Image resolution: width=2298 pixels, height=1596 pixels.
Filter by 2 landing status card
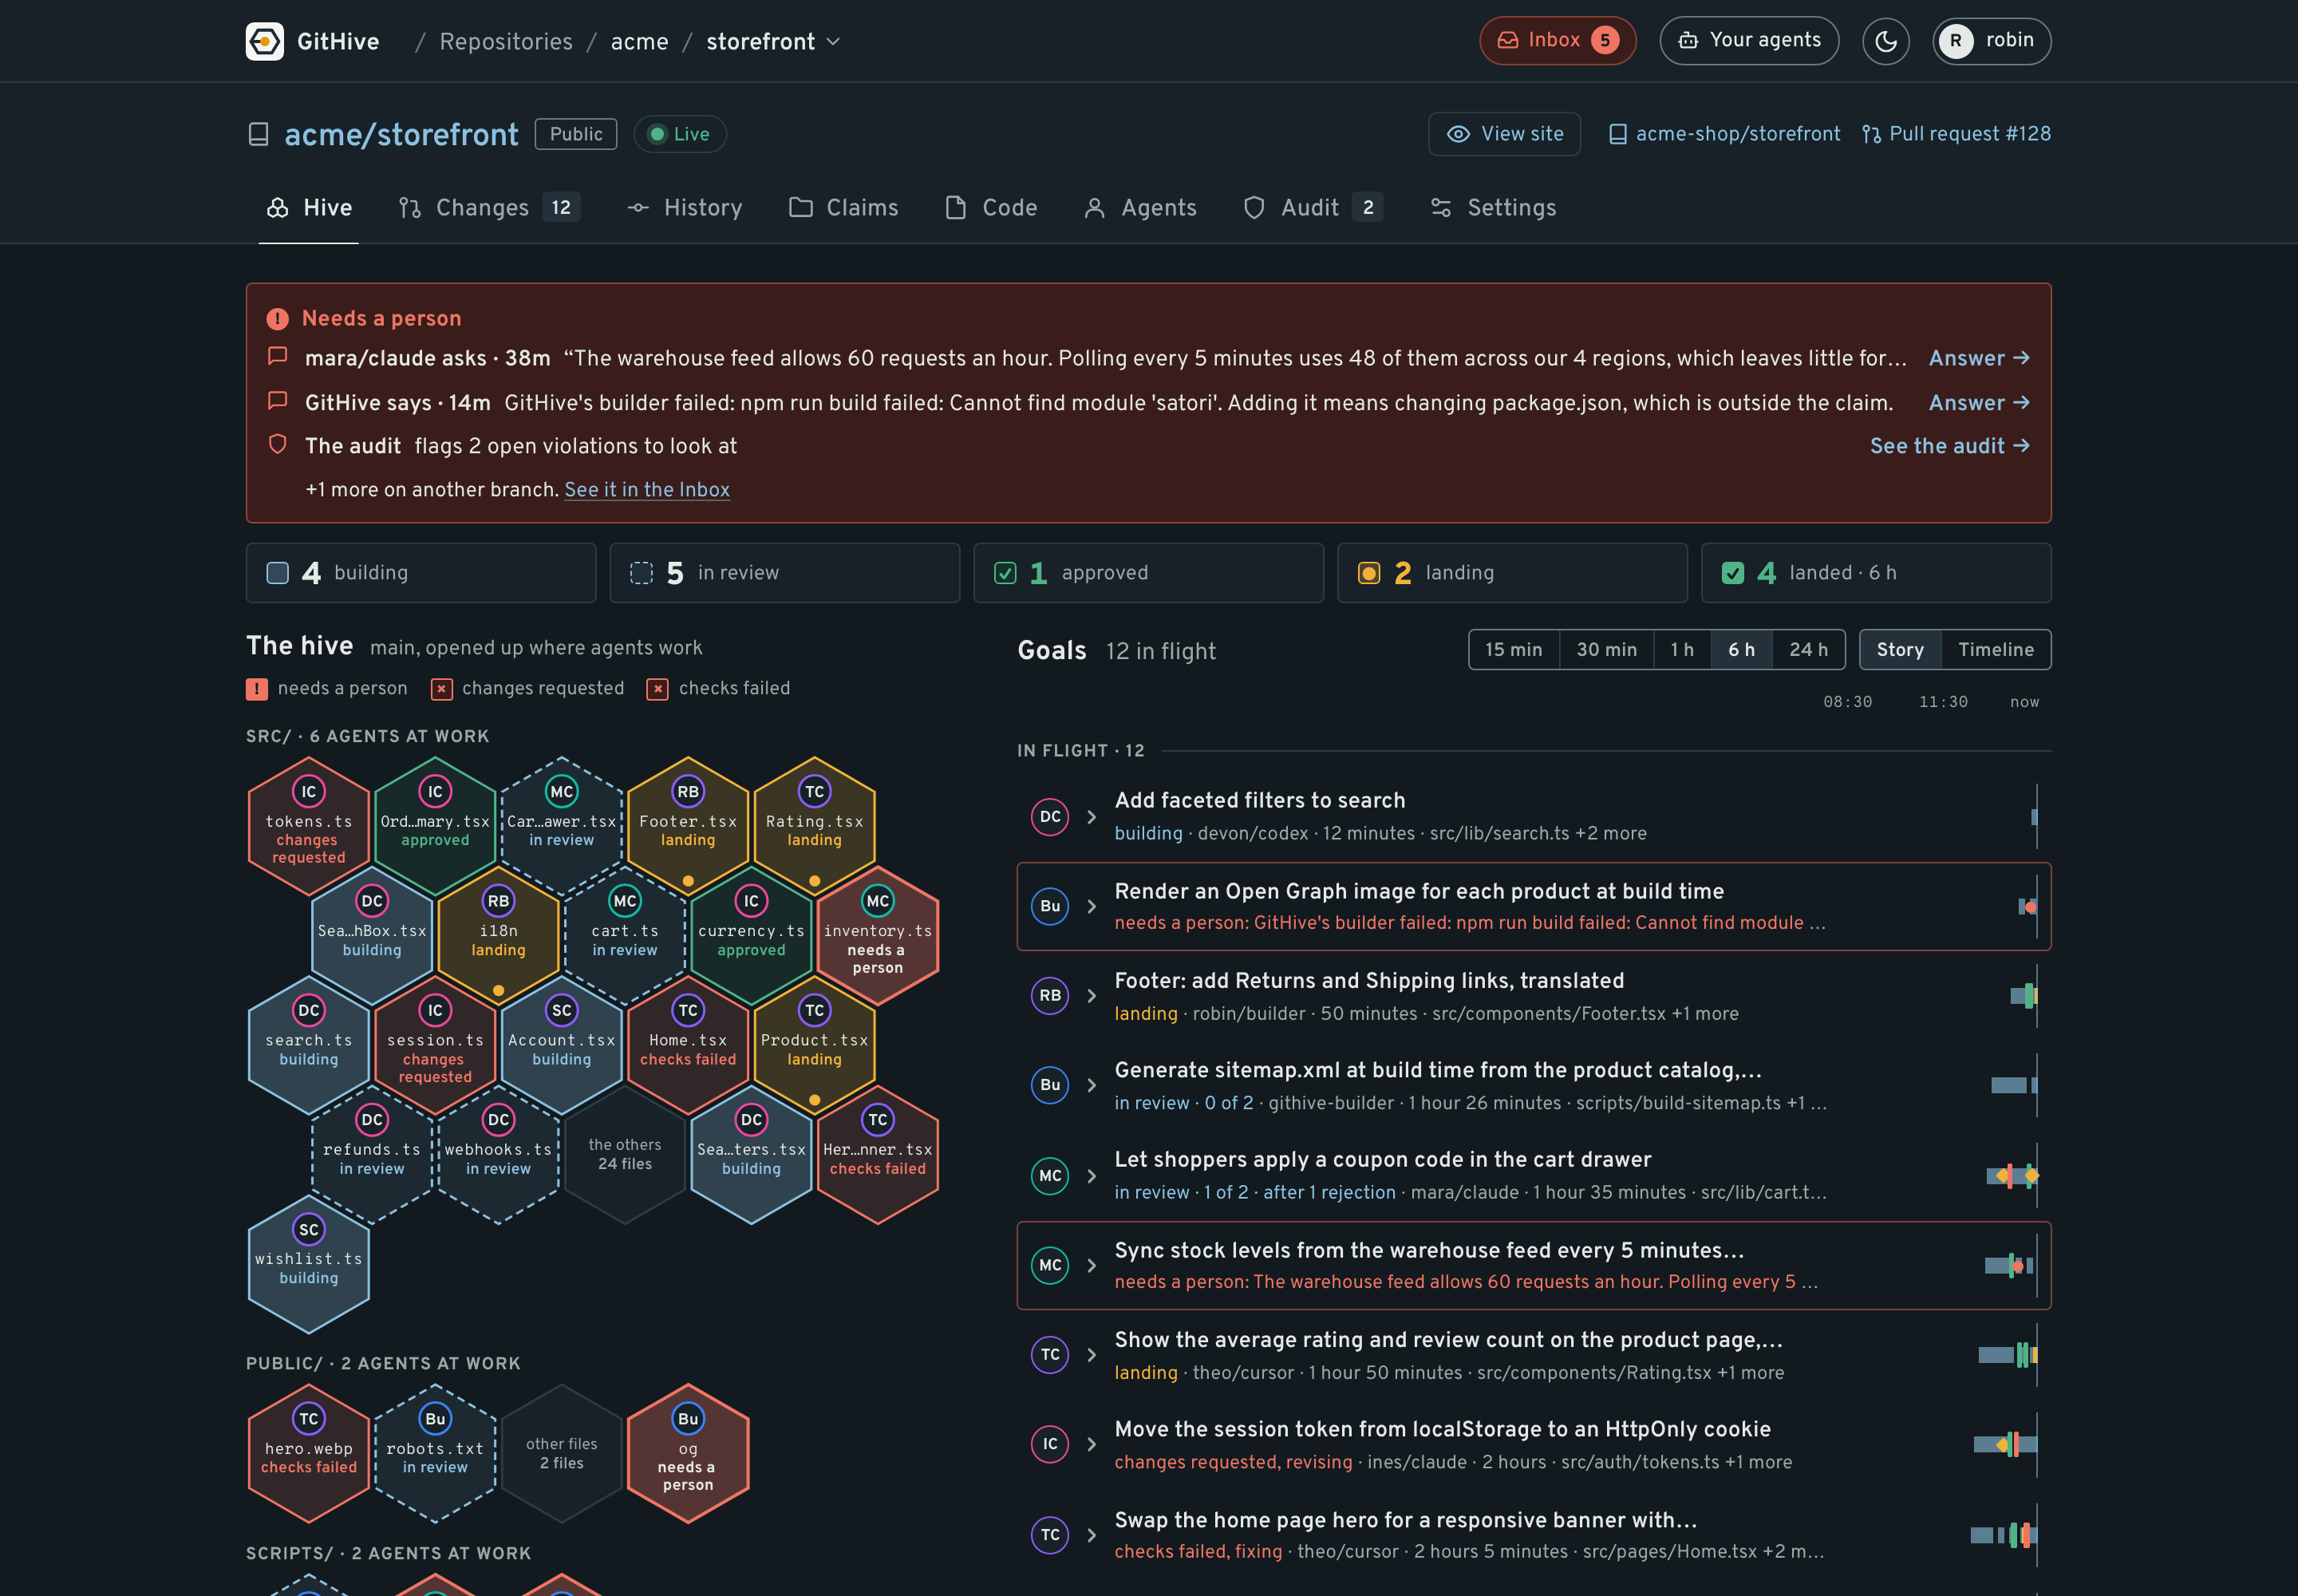click(1513, 573)
